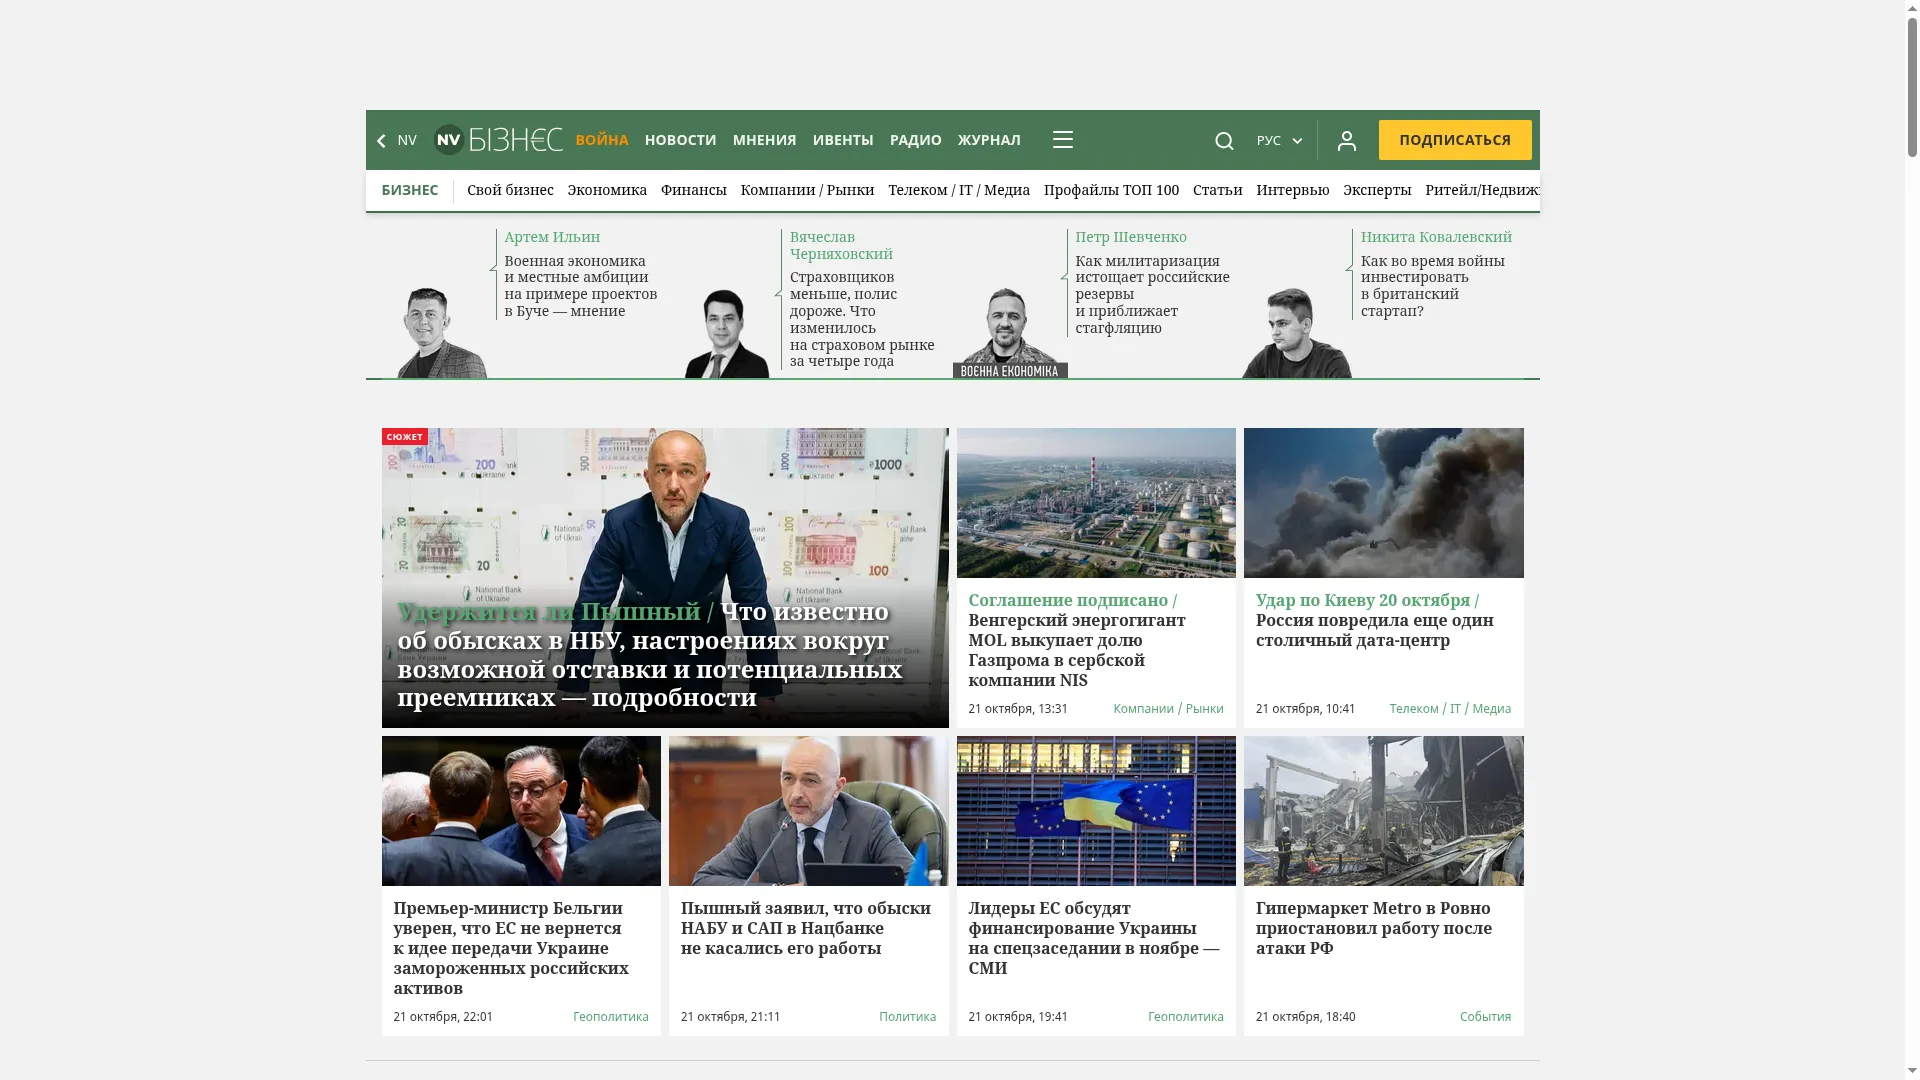This screenshot has width=1920, height=1080.
Task: Open Пышный заявил об обысках headline
Action: pos(806,928)
